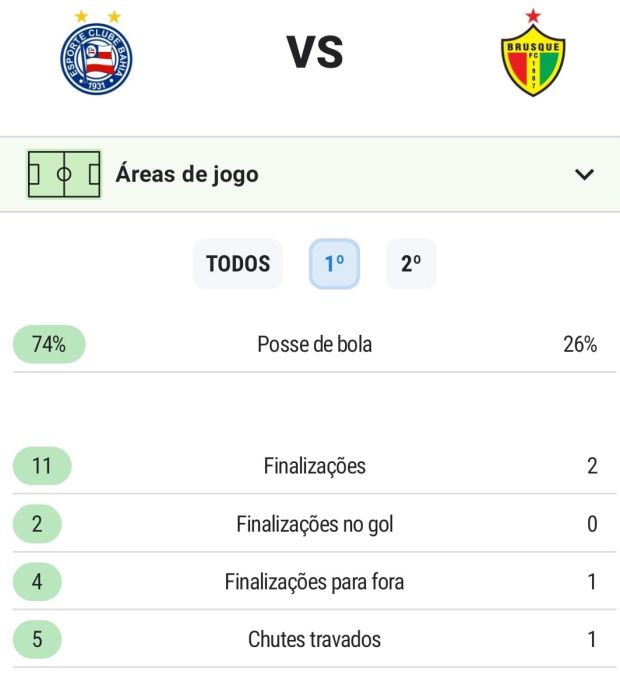Tap Bahia's 5 blocked shots badge
Screen dimensions: 620x679
[38, 640]
